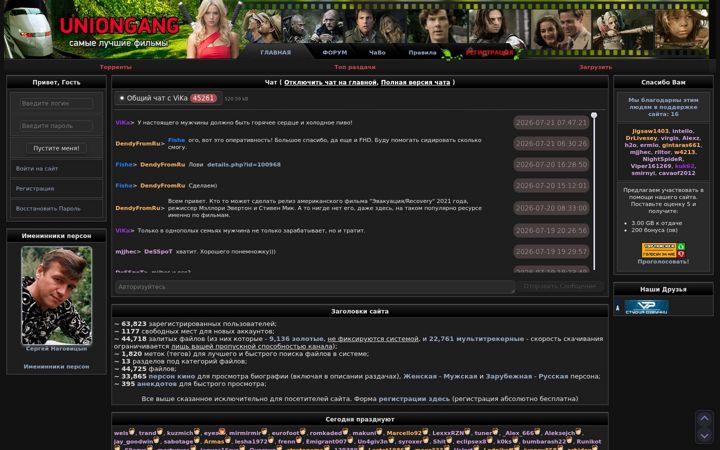
Task: Open the РЕГИСТРАЦИЯ tab
Action: 489,52
